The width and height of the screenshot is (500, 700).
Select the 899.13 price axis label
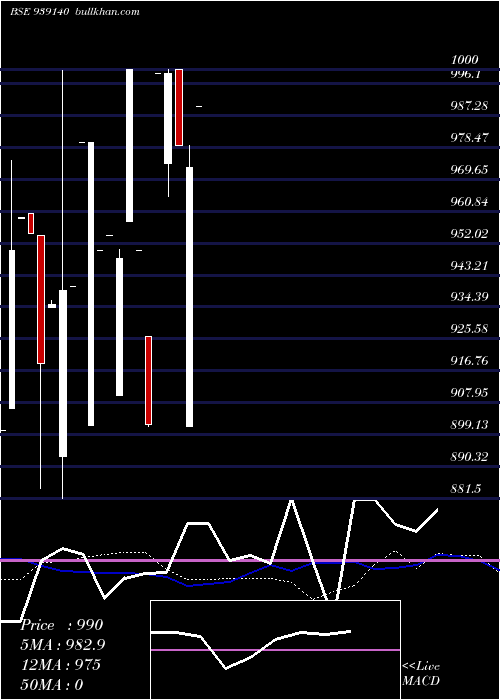(x=469, y=424)
